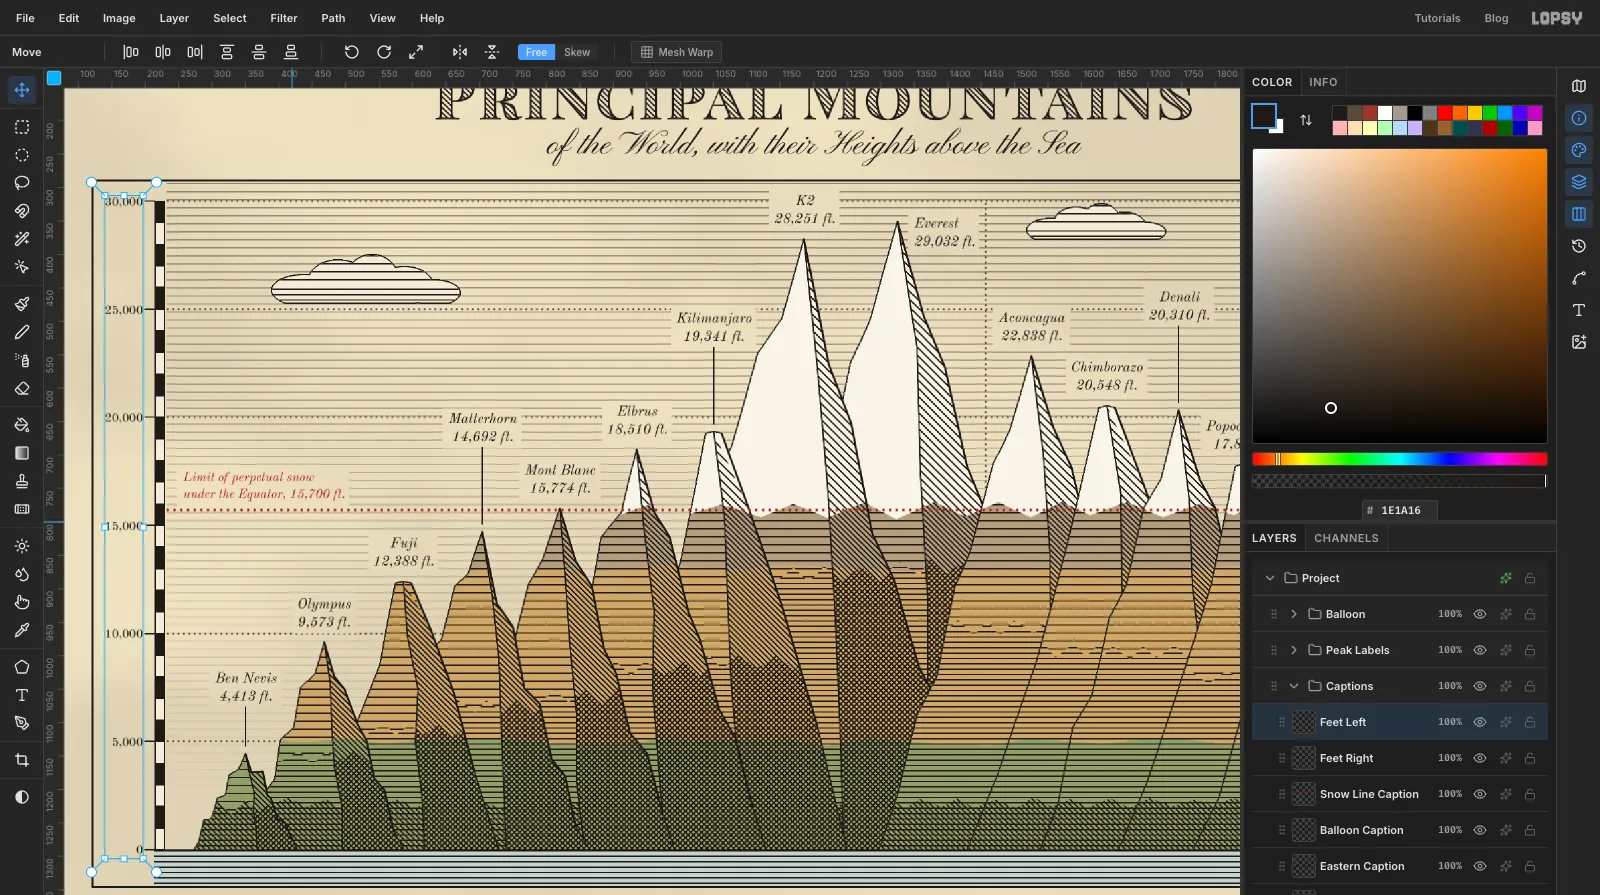
Task: Click the Mesh Warp button
Action: [677, 52]
